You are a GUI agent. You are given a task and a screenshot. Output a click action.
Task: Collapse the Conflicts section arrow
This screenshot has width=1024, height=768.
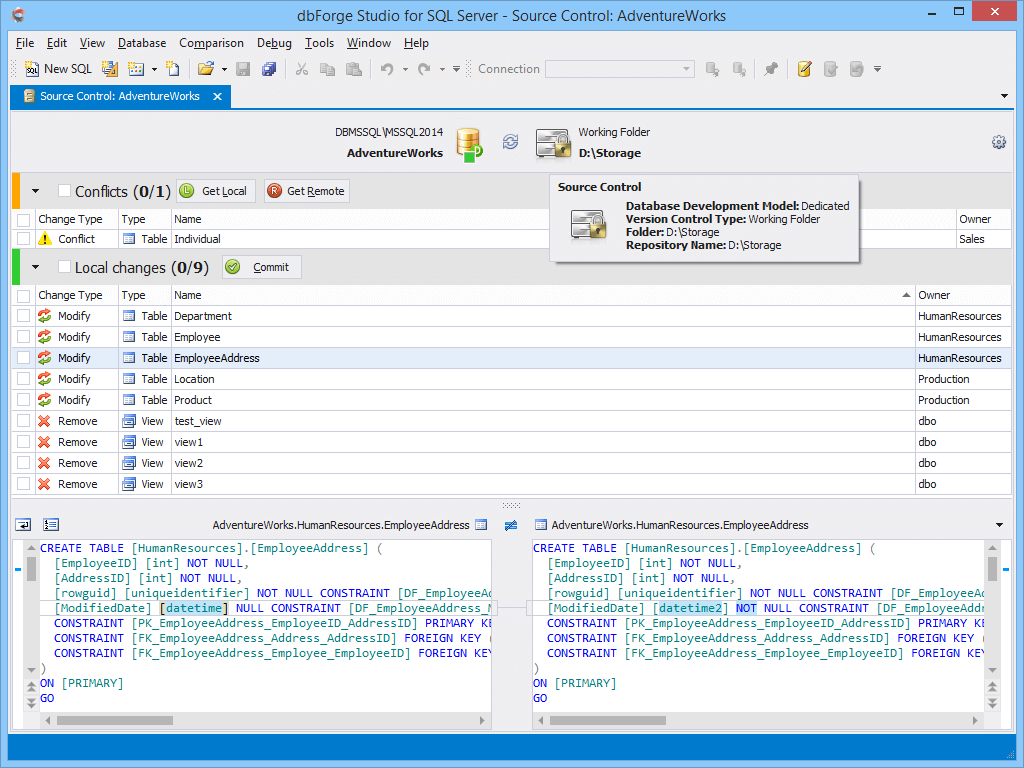click(36, 191)
